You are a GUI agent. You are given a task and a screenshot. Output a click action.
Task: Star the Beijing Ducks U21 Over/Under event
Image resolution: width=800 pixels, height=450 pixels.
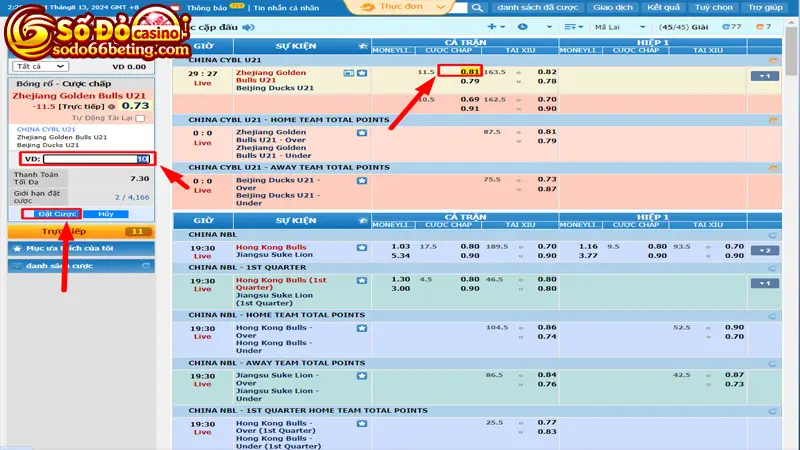362,179
